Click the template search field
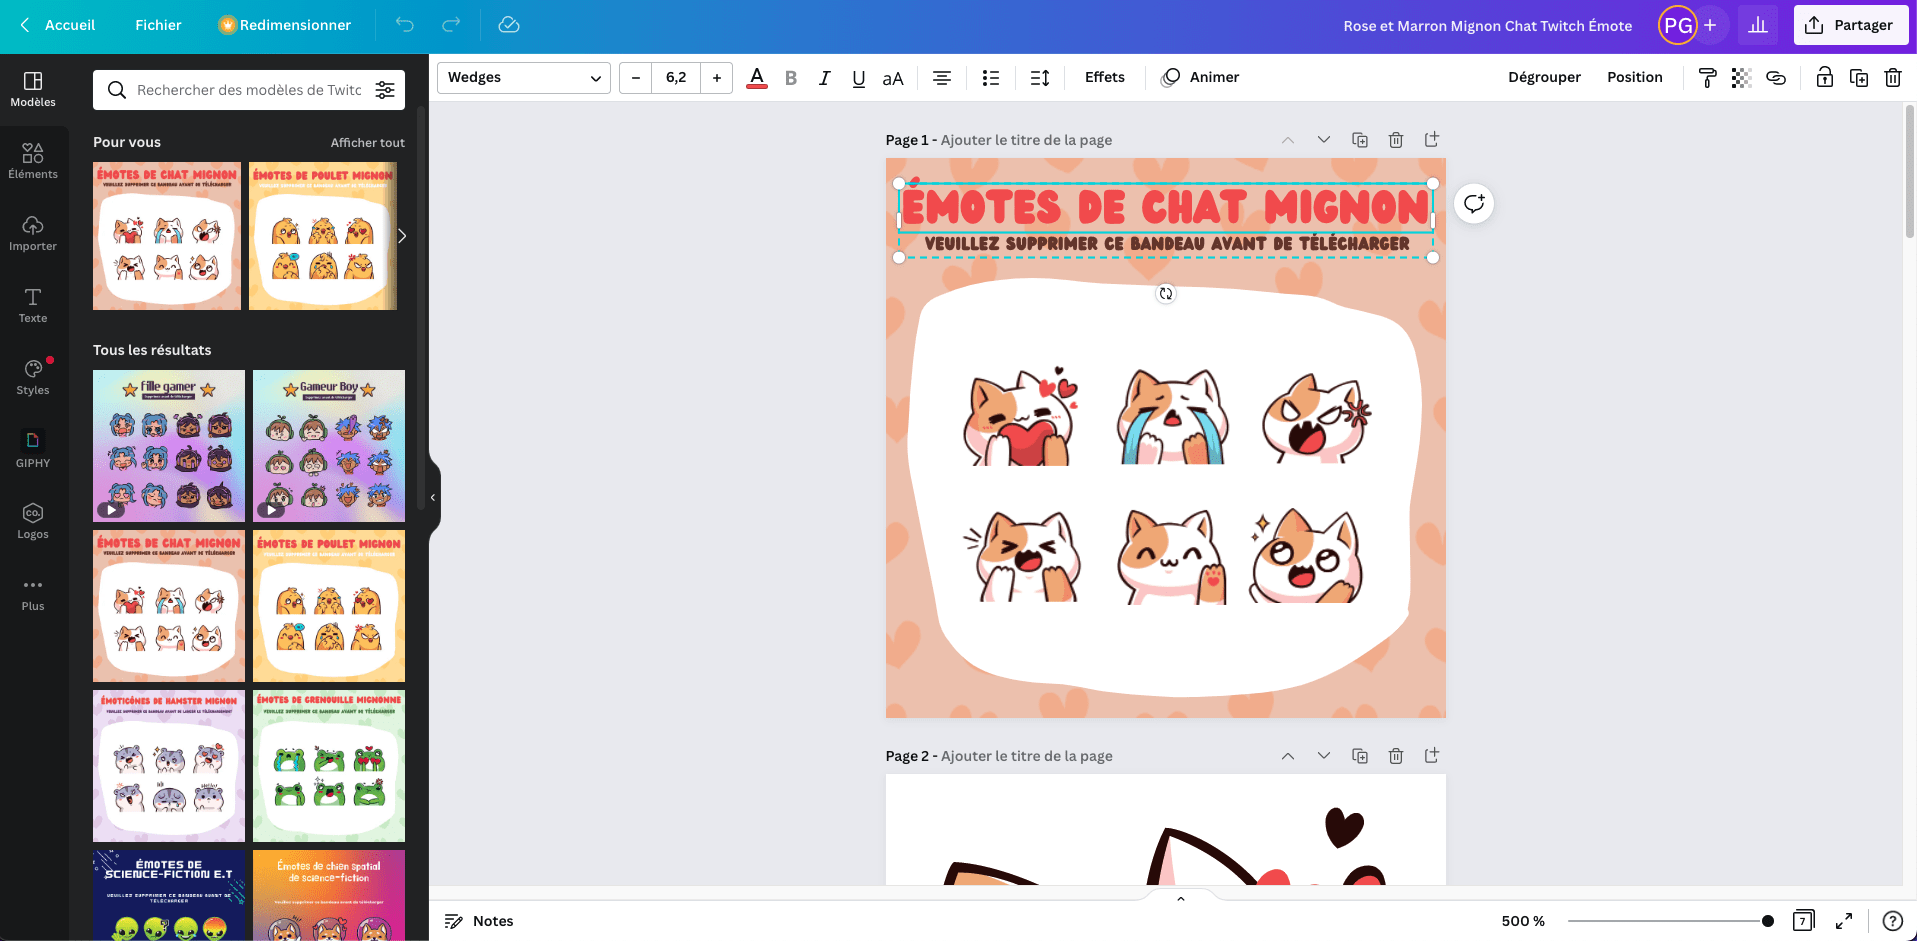This screenshot has width=1917, height=941. pos(249,90)
